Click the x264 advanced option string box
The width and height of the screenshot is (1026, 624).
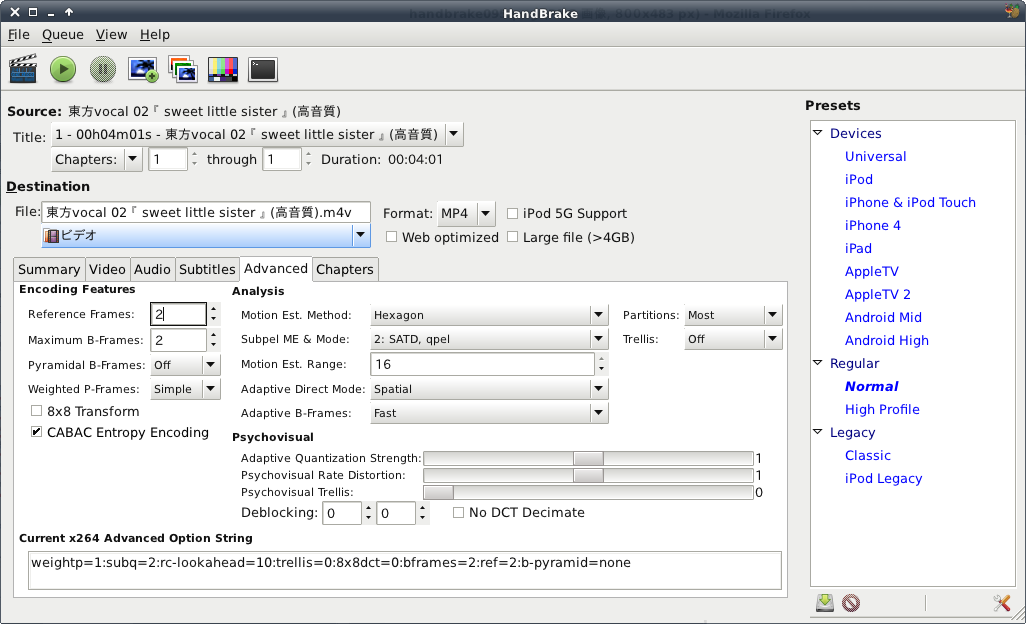[405, 570]
